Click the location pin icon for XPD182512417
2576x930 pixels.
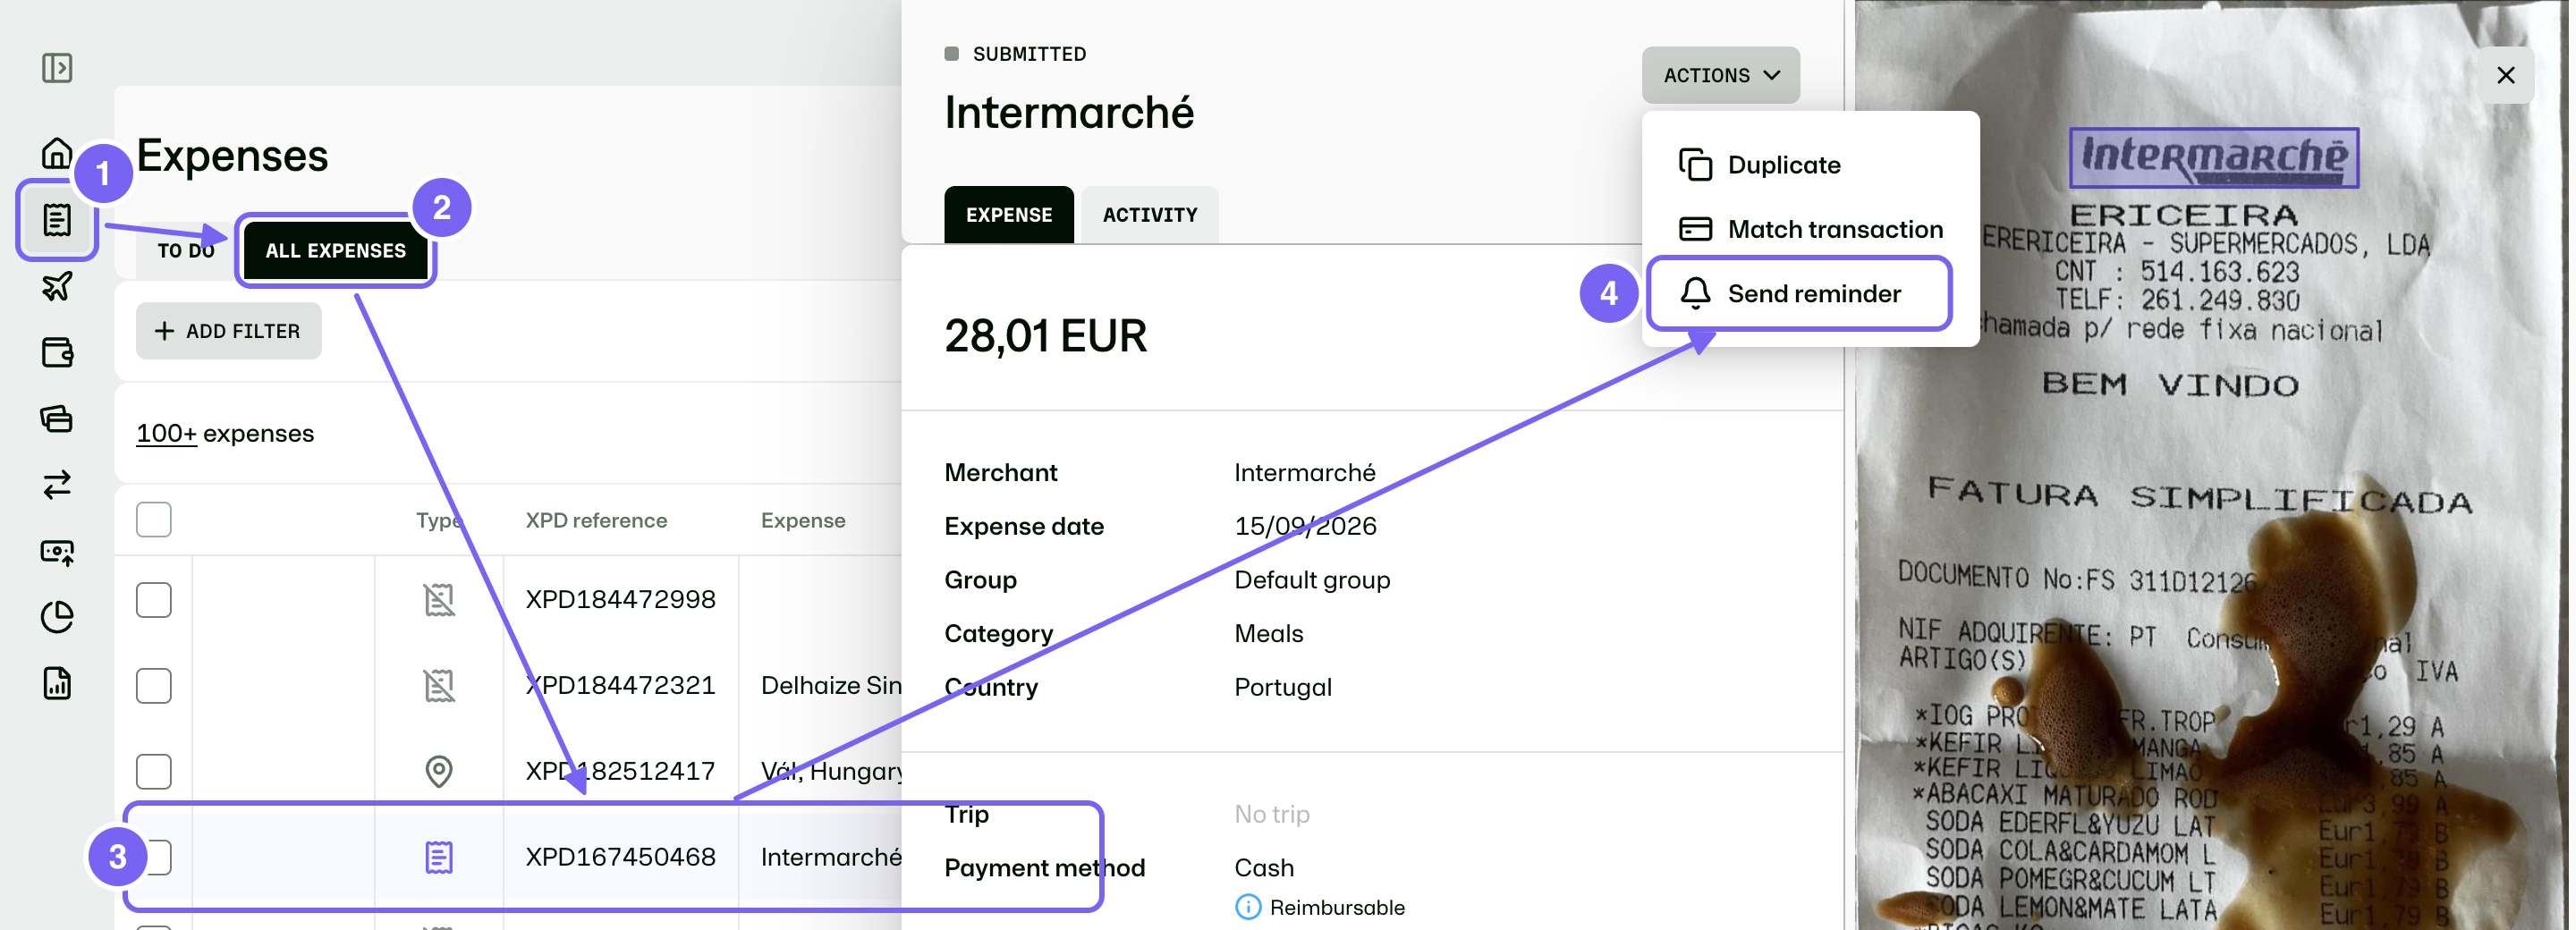(439, 771)
